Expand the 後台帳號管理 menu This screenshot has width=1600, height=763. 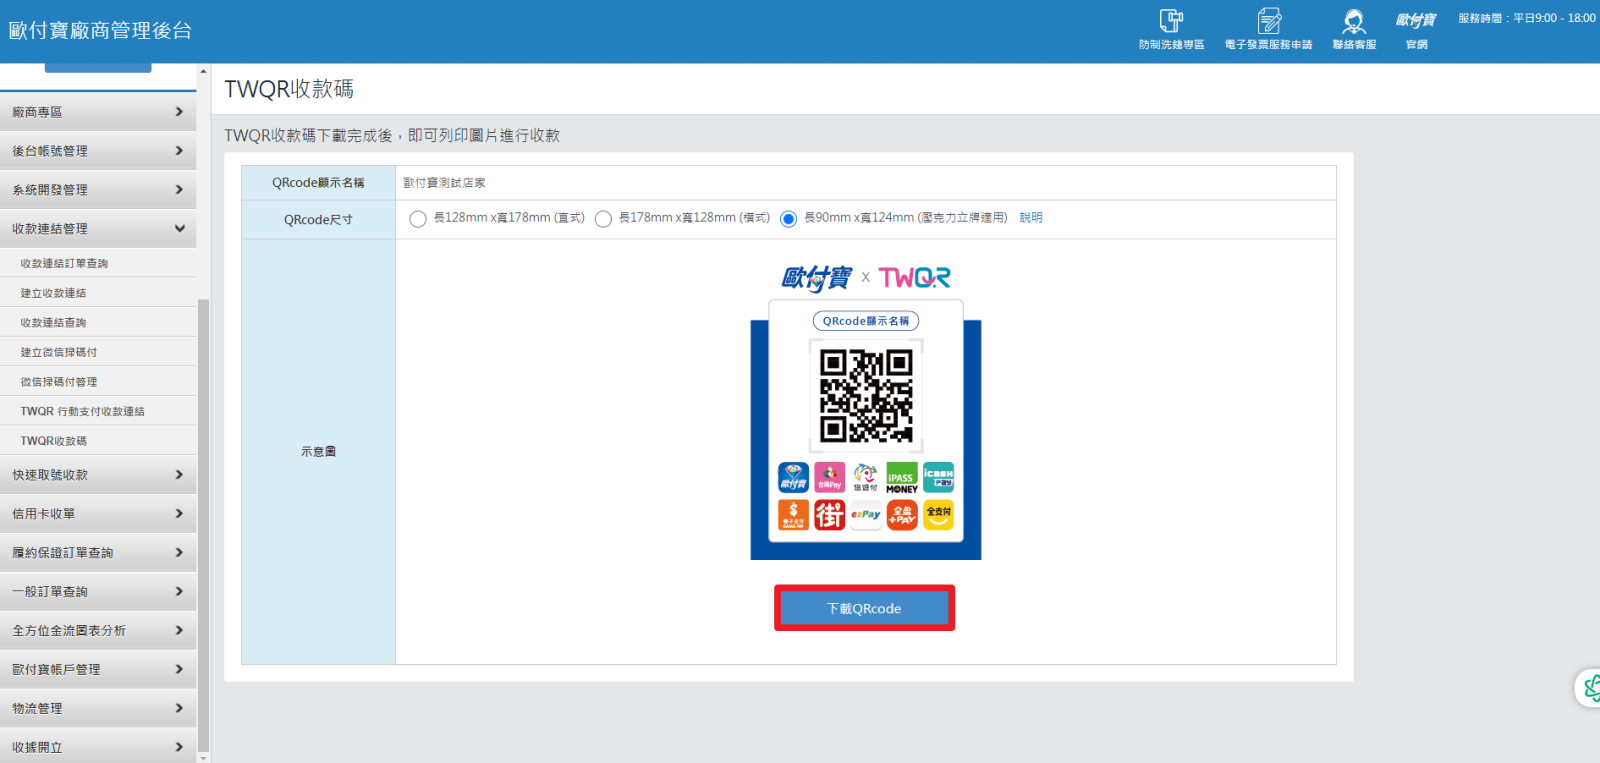[x=98, y=151]
